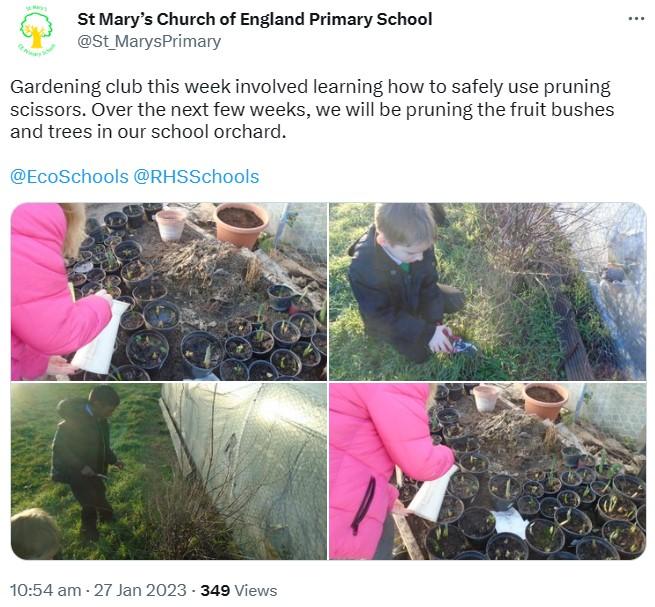Click the white watering jug in bottom-right photo
This screenshot has height=607, width=655.
click(x=432, y=494)
